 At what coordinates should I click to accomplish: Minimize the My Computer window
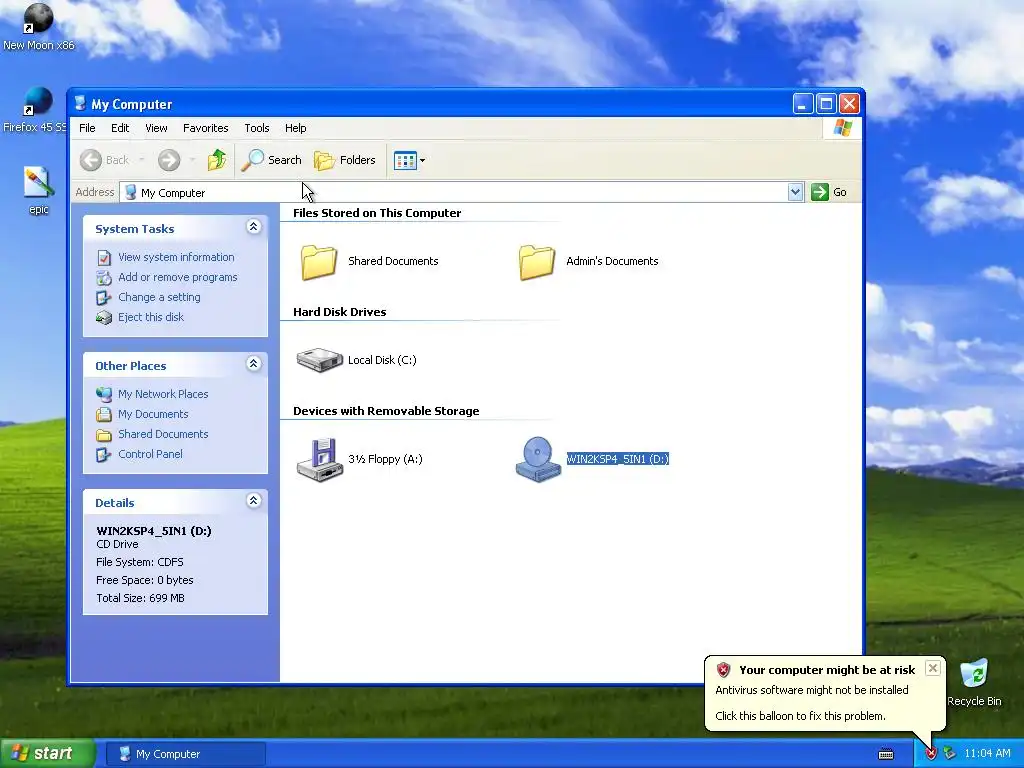(803, 103)
